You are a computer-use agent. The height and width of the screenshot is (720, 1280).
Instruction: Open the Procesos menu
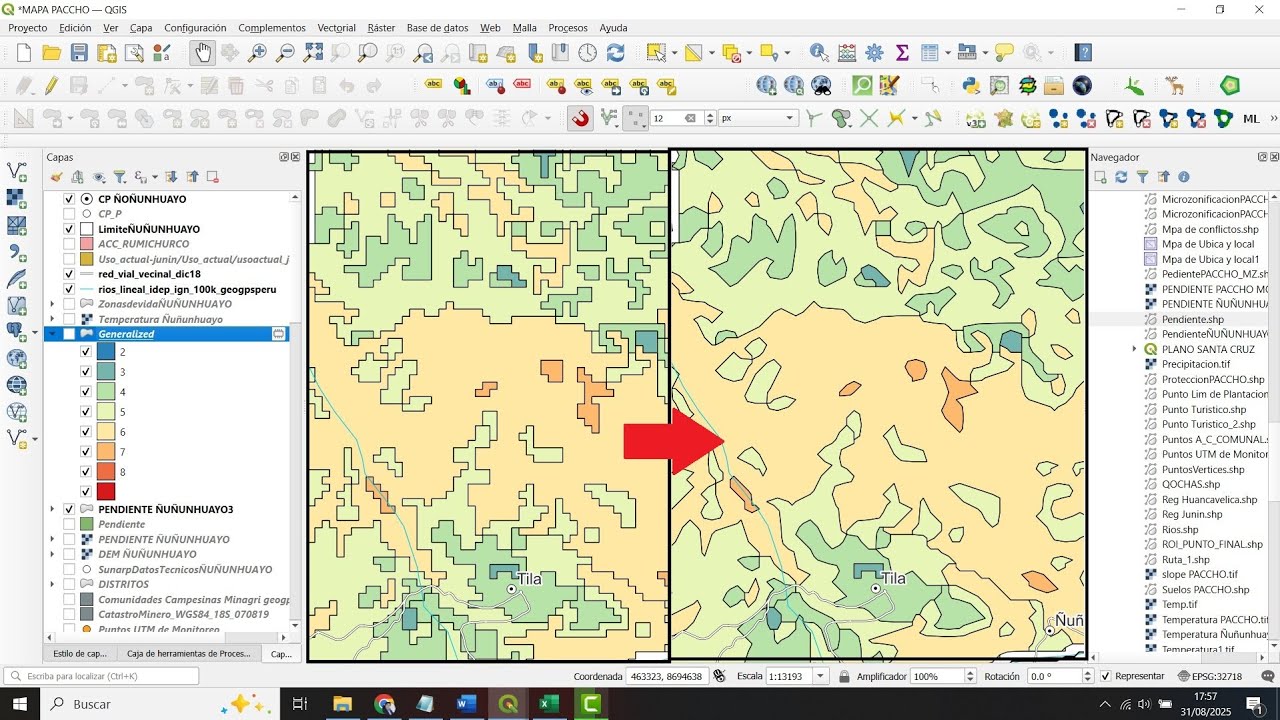tap(568, 28)
